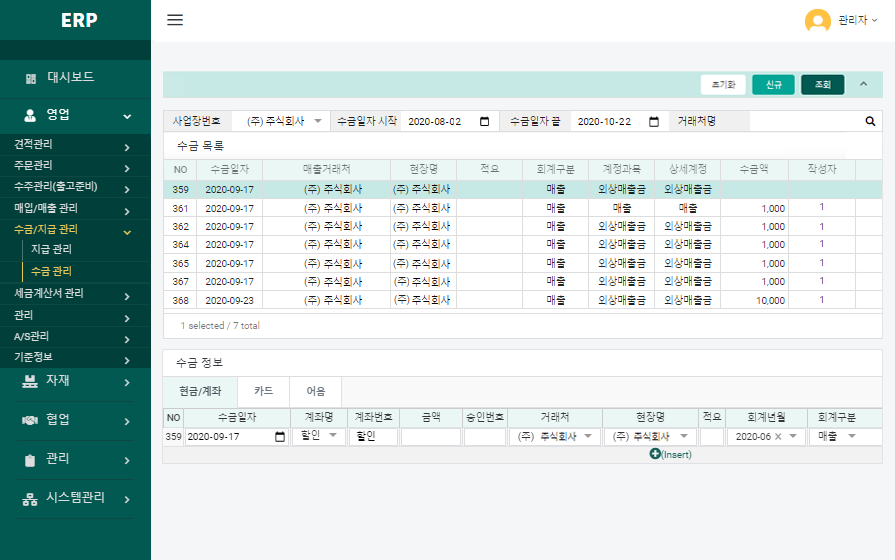Switch to the 어음 tab
Viewport: 895px width, 560px height.
316,391
